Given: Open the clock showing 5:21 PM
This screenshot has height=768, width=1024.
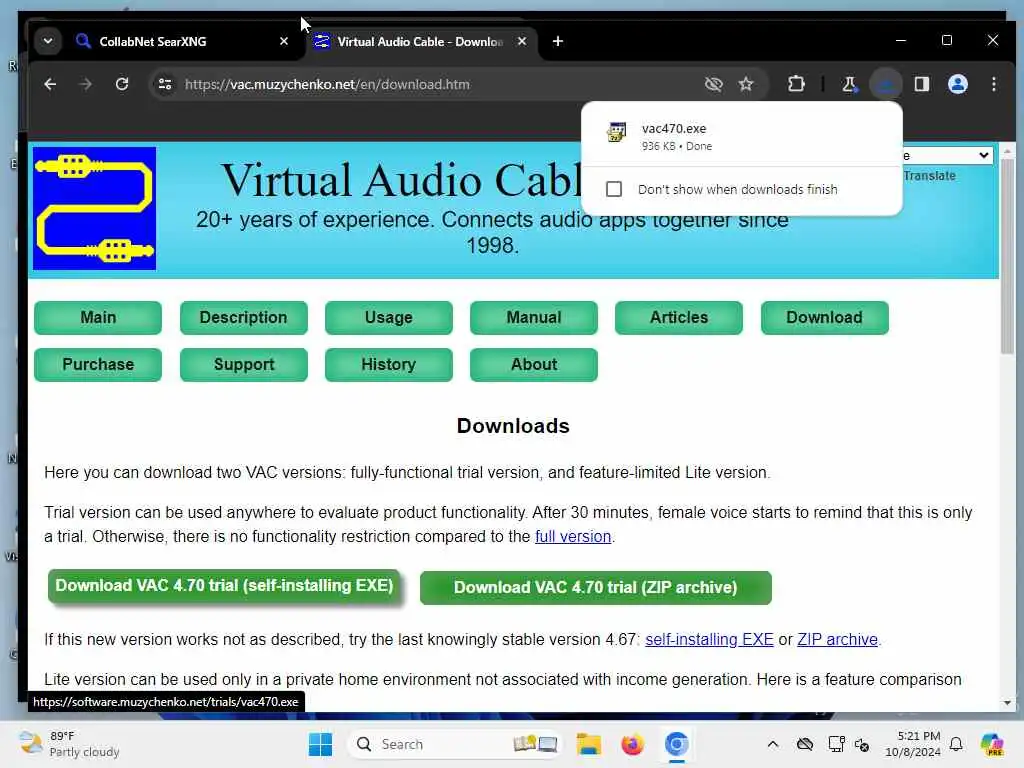Looking at the screenshot, I should tap(912, 744).
